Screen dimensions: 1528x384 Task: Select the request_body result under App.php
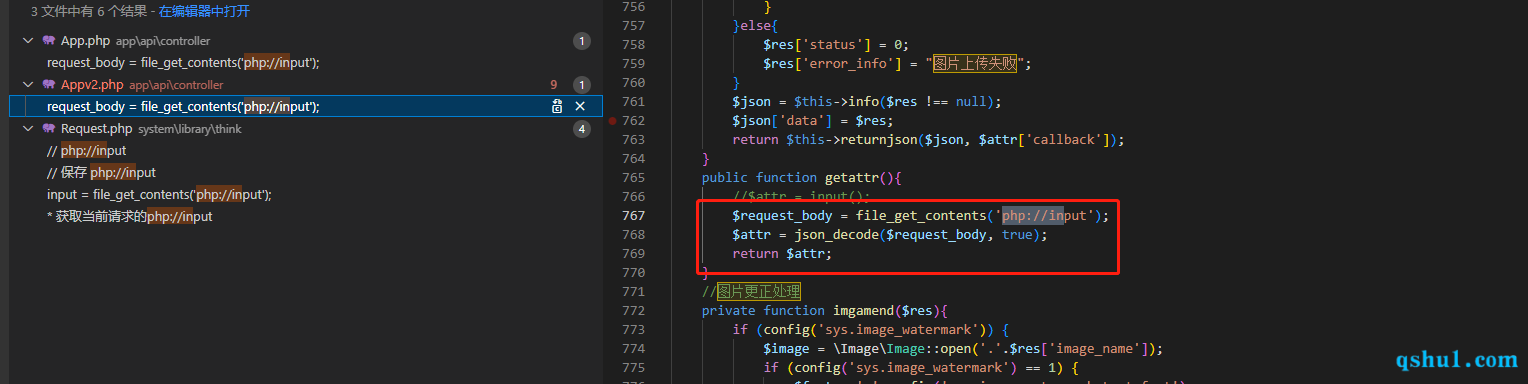point(183,63)
